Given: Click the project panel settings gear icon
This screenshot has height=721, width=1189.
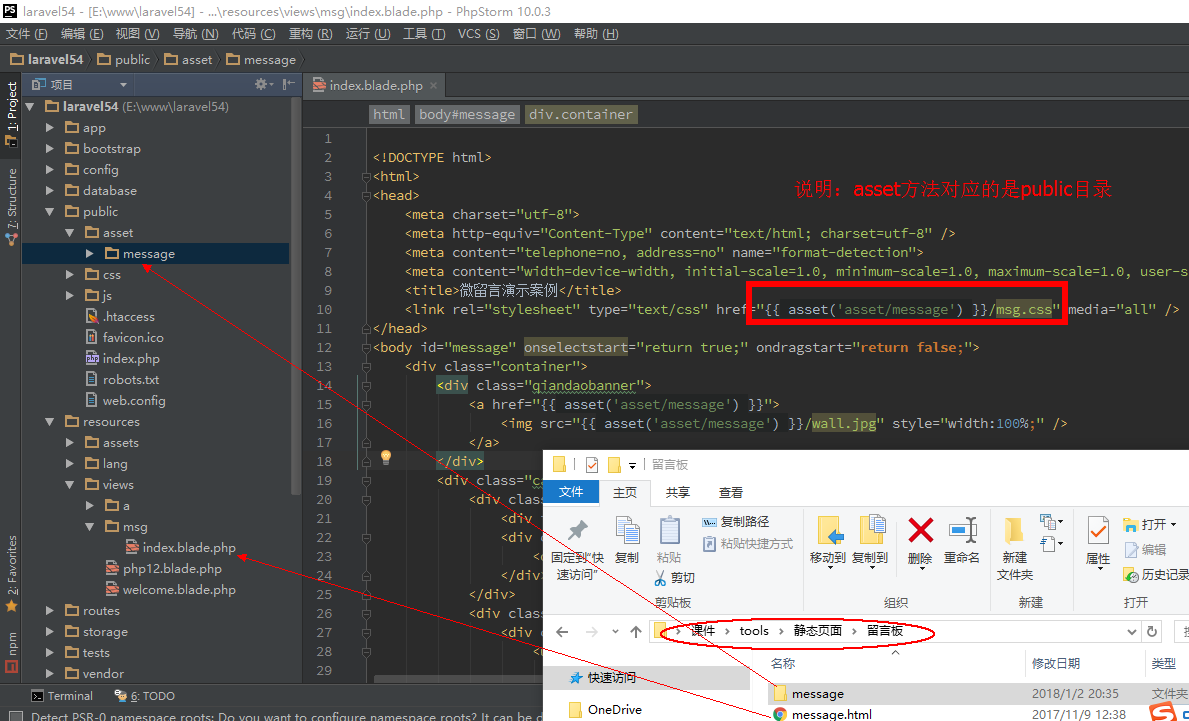Looking at the screenshot, I should point(261,85).
